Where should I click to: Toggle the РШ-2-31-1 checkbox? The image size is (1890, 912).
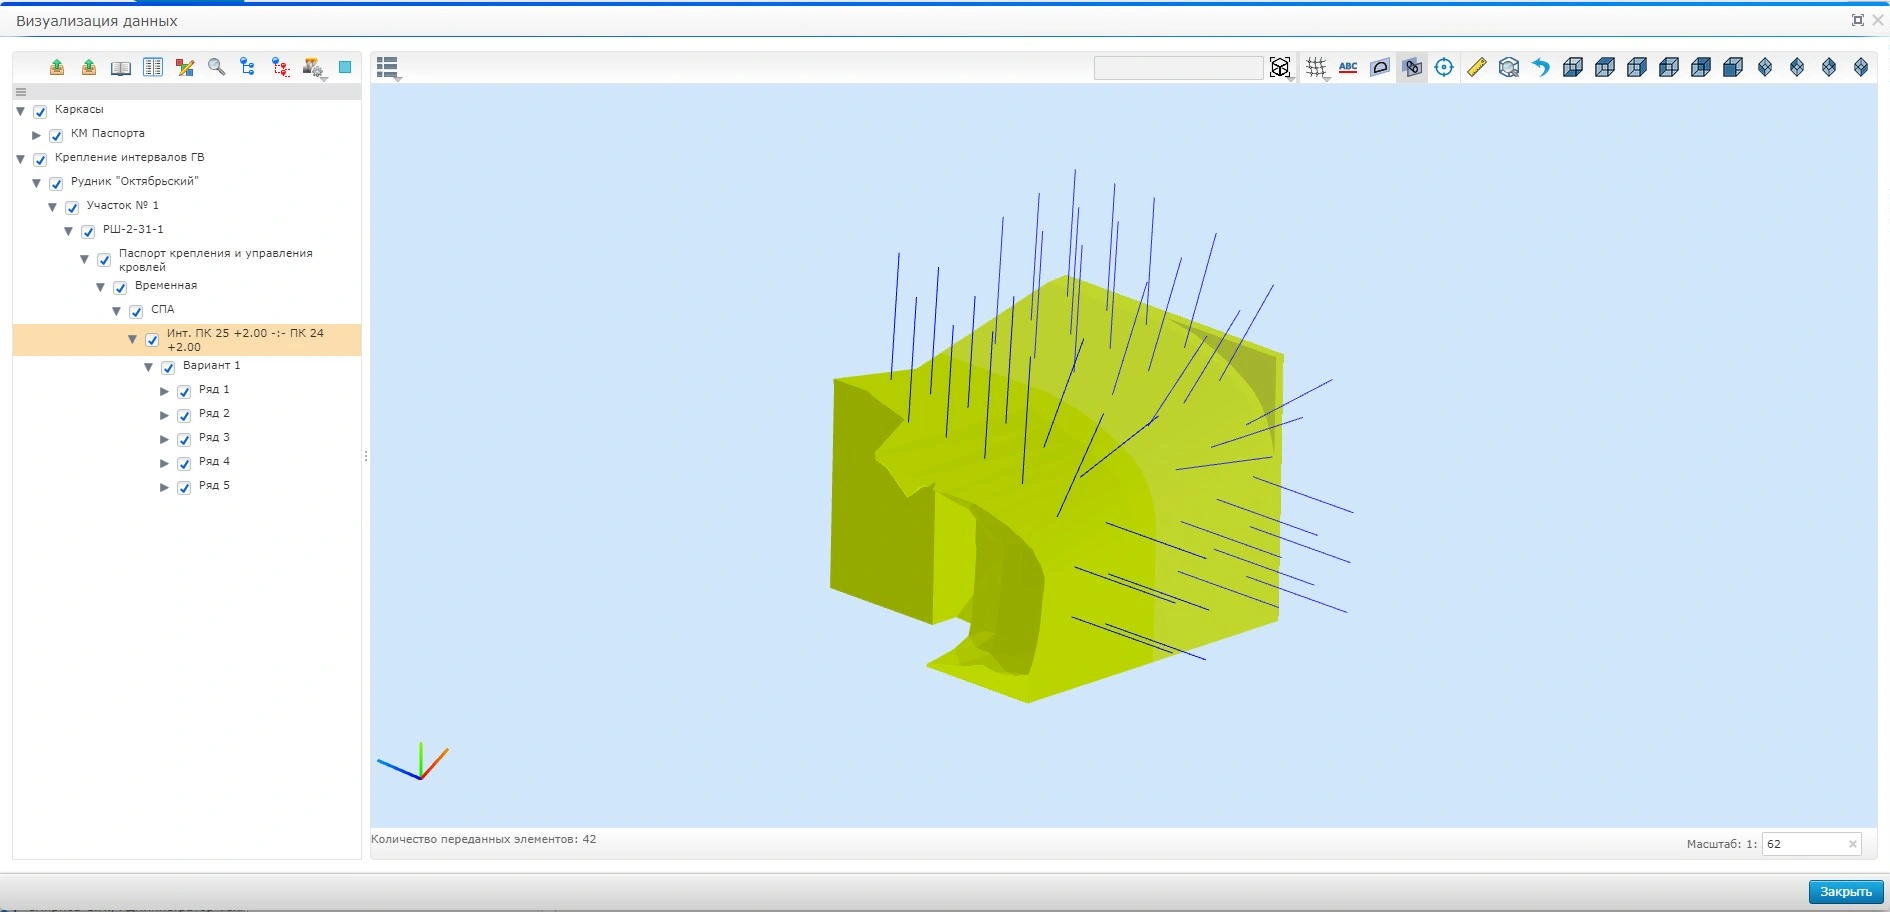88,231
